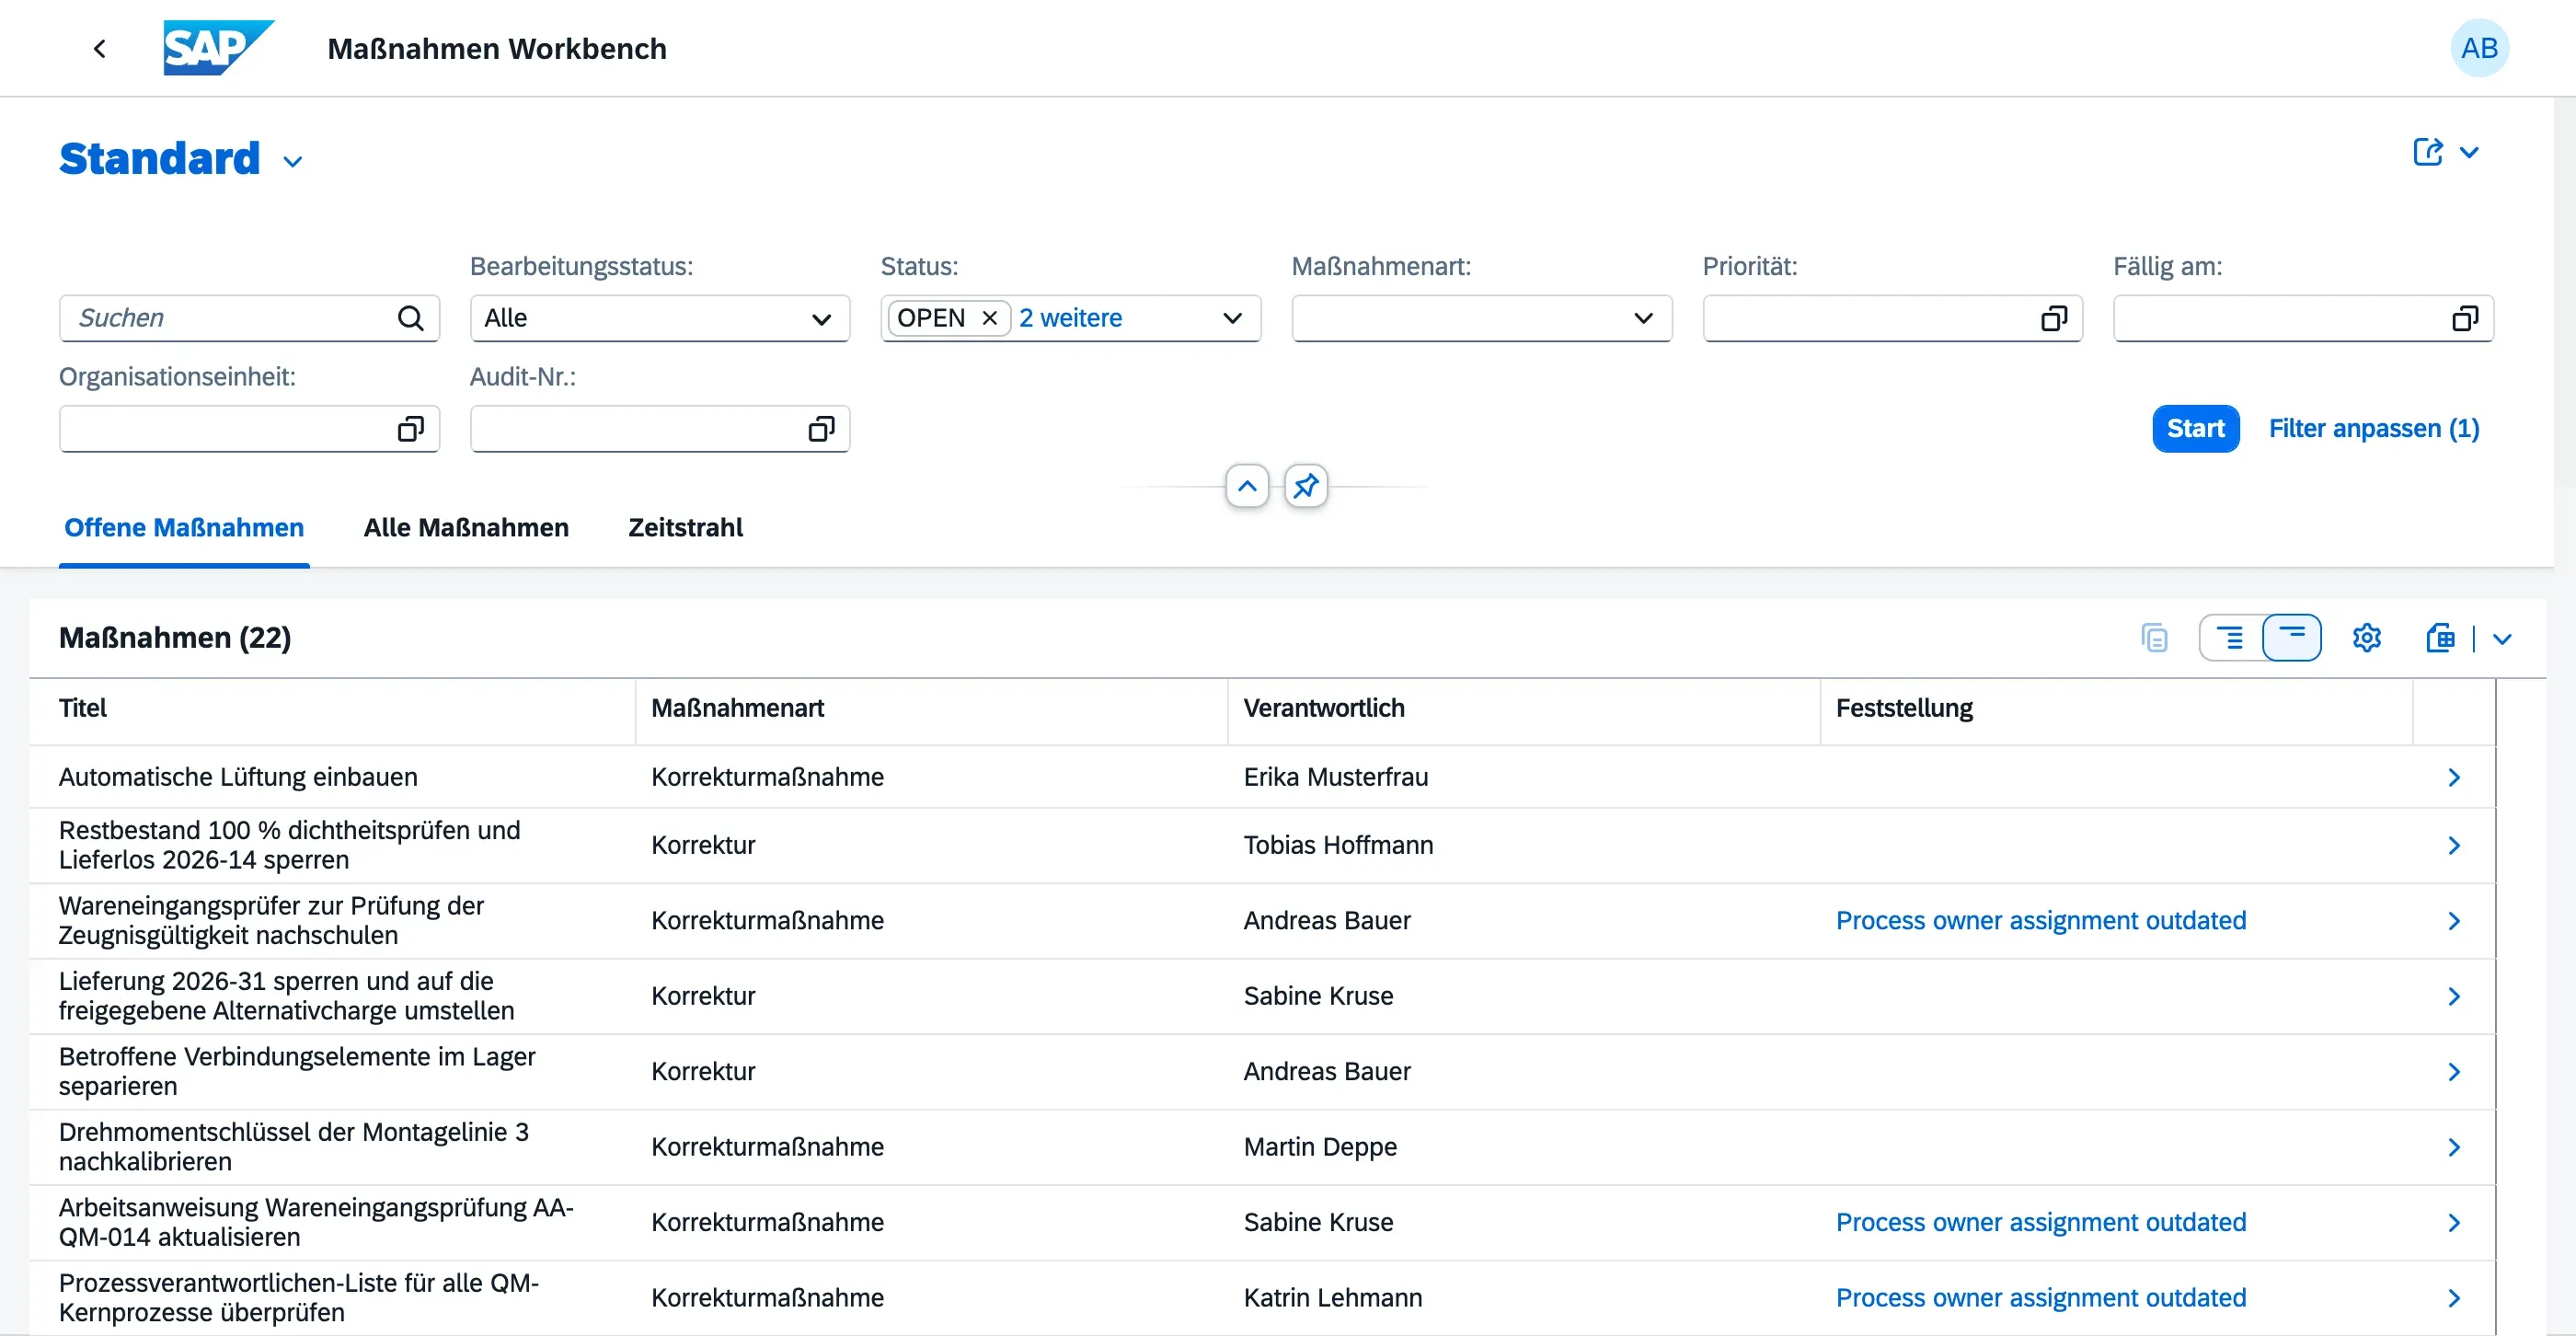
Task: Show more details per row toggle
Action: [2229, 638]
